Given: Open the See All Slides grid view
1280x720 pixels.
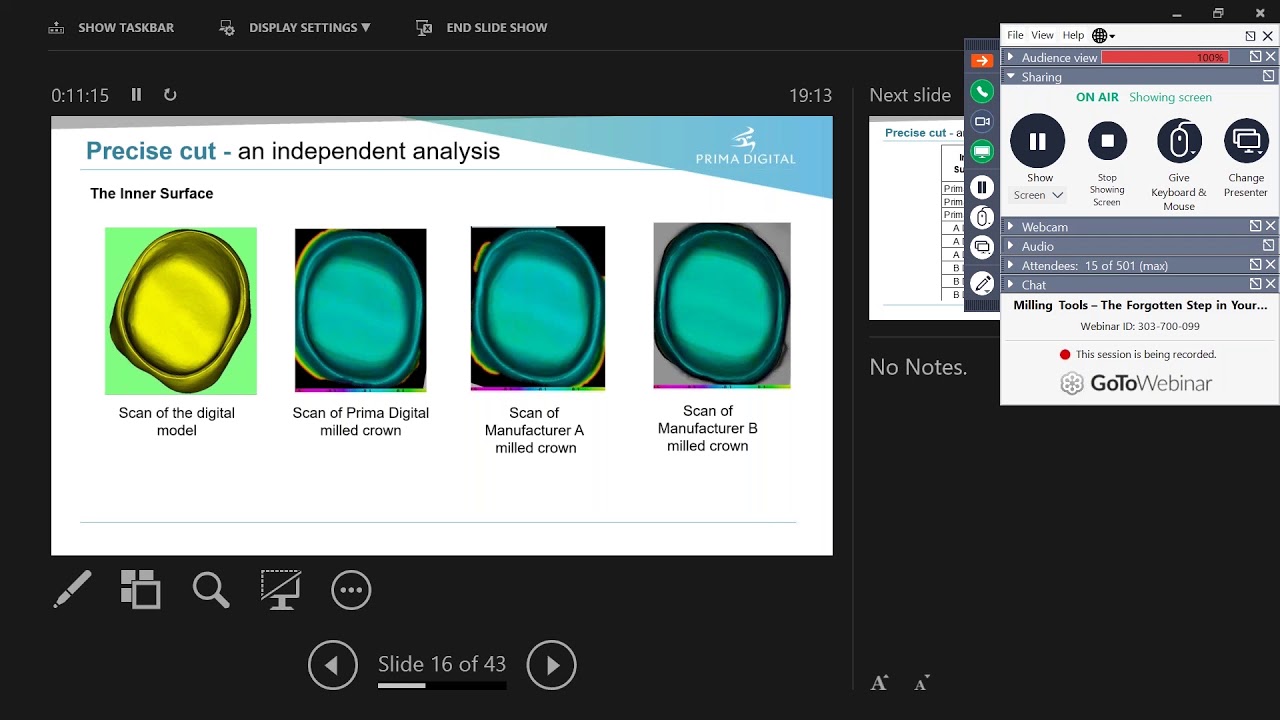Looking at the screenshot, I should point(141,590).
